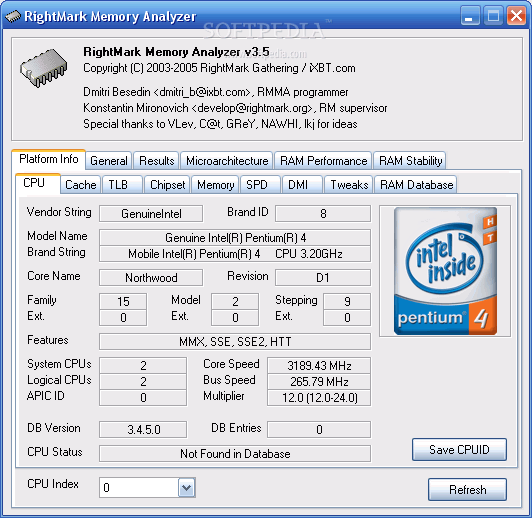Switch to the Cache sub-tab
Image resolution: width=532 pixels, height=518 pixels.
[x=81, y=185]
